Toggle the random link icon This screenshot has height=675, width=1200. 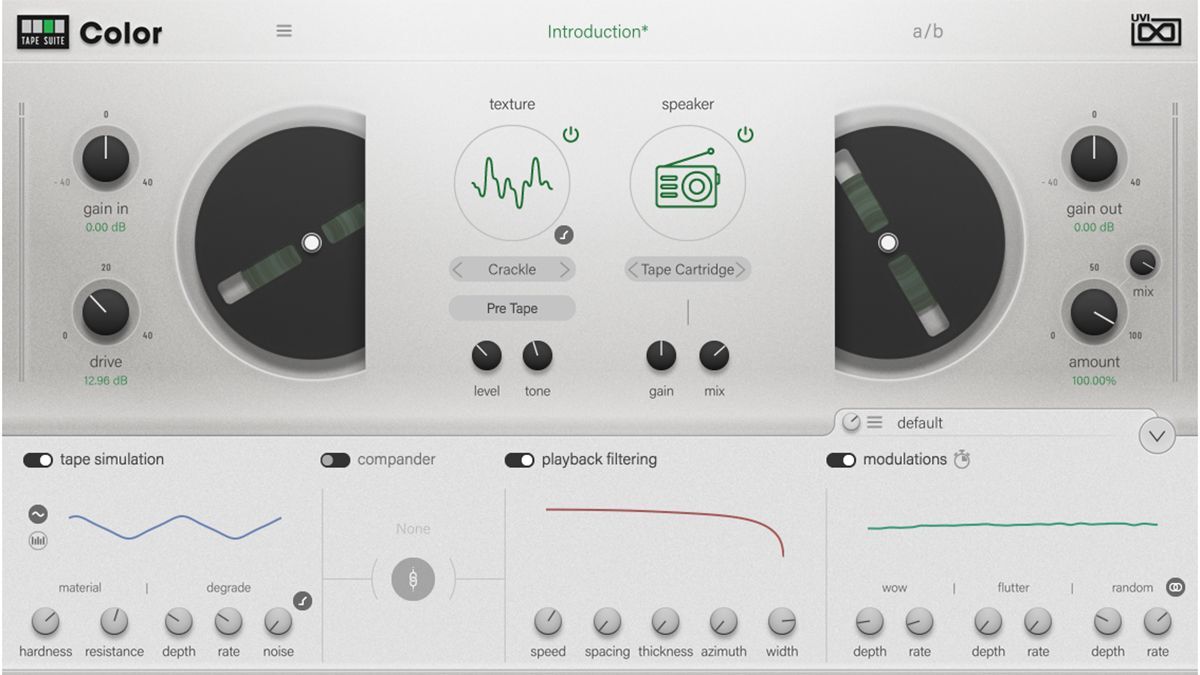pyautogui.click(x=1175, y=587)
